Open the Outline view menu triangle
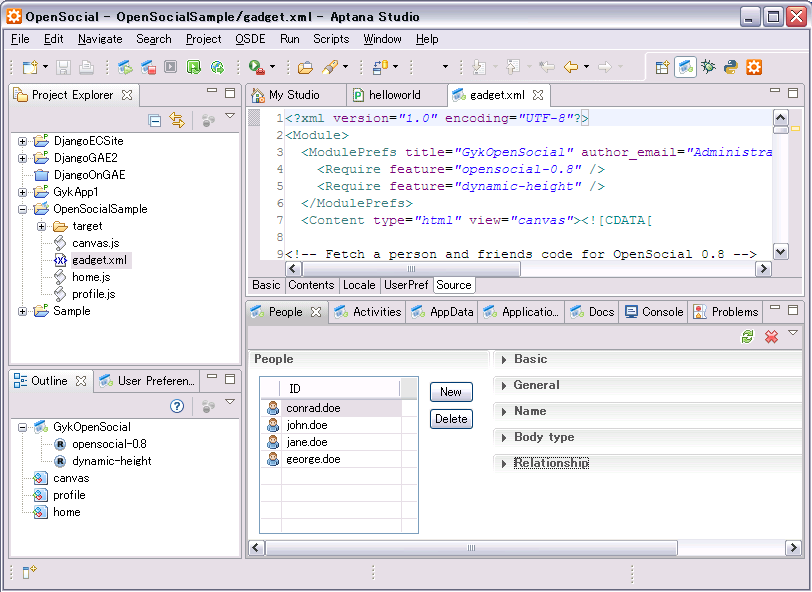The image size is (812, 592). click(x=230, y=402)
